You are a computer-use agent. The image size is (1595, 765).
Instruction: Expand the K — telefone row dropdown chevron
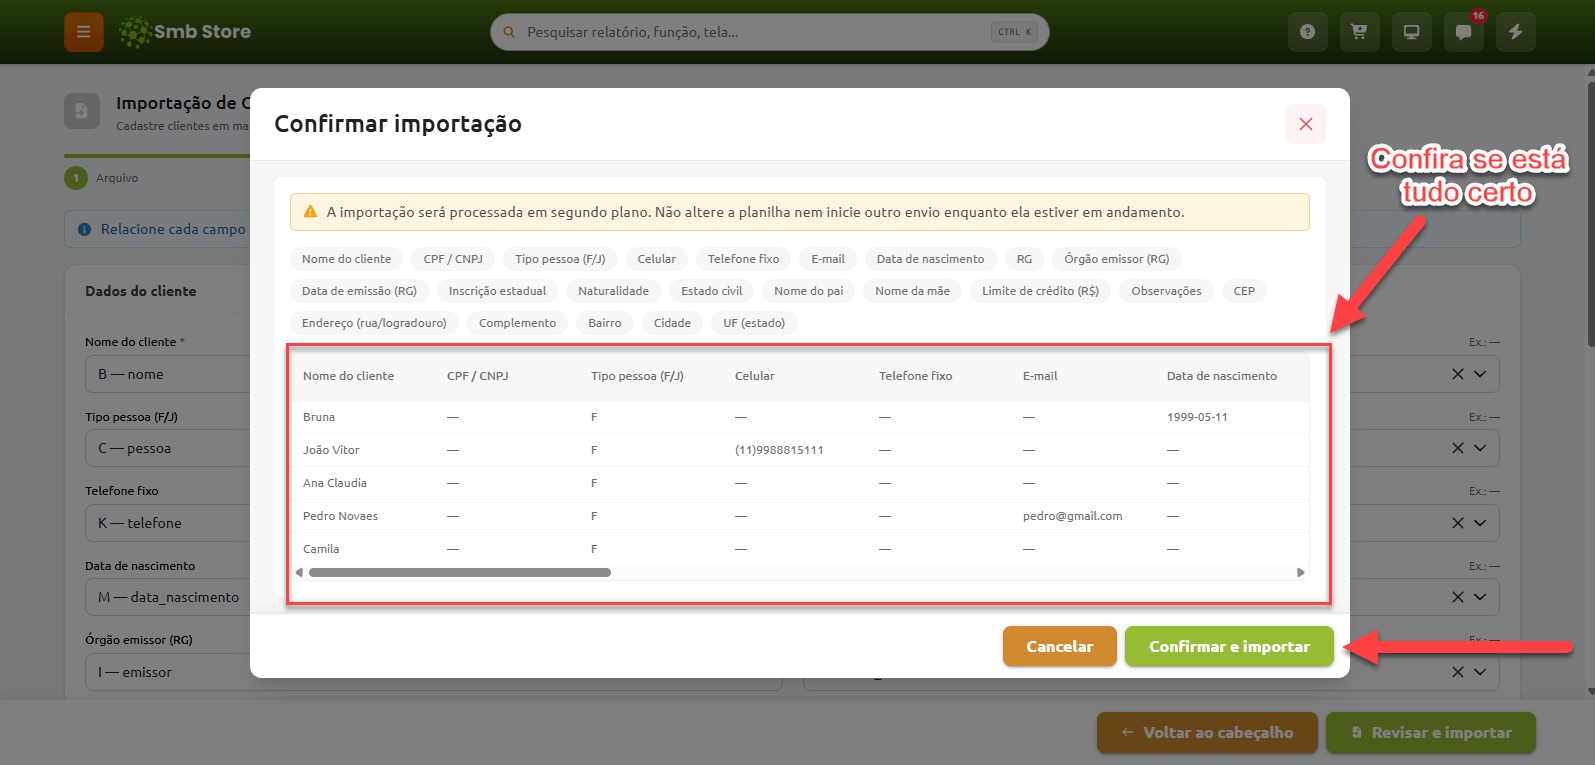pyautogui.click(x=1480, y=523)
